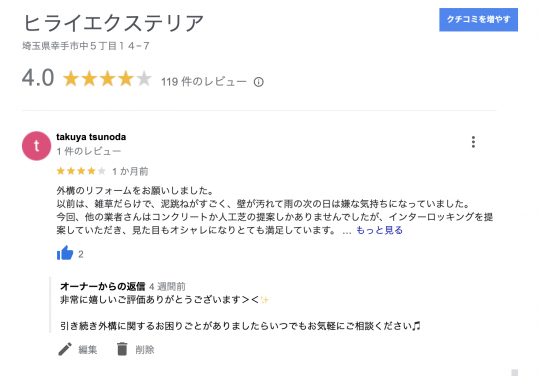Screen dimensions: 540x376
Task: Click the like count number 2
Action: [x=81, y=254]
